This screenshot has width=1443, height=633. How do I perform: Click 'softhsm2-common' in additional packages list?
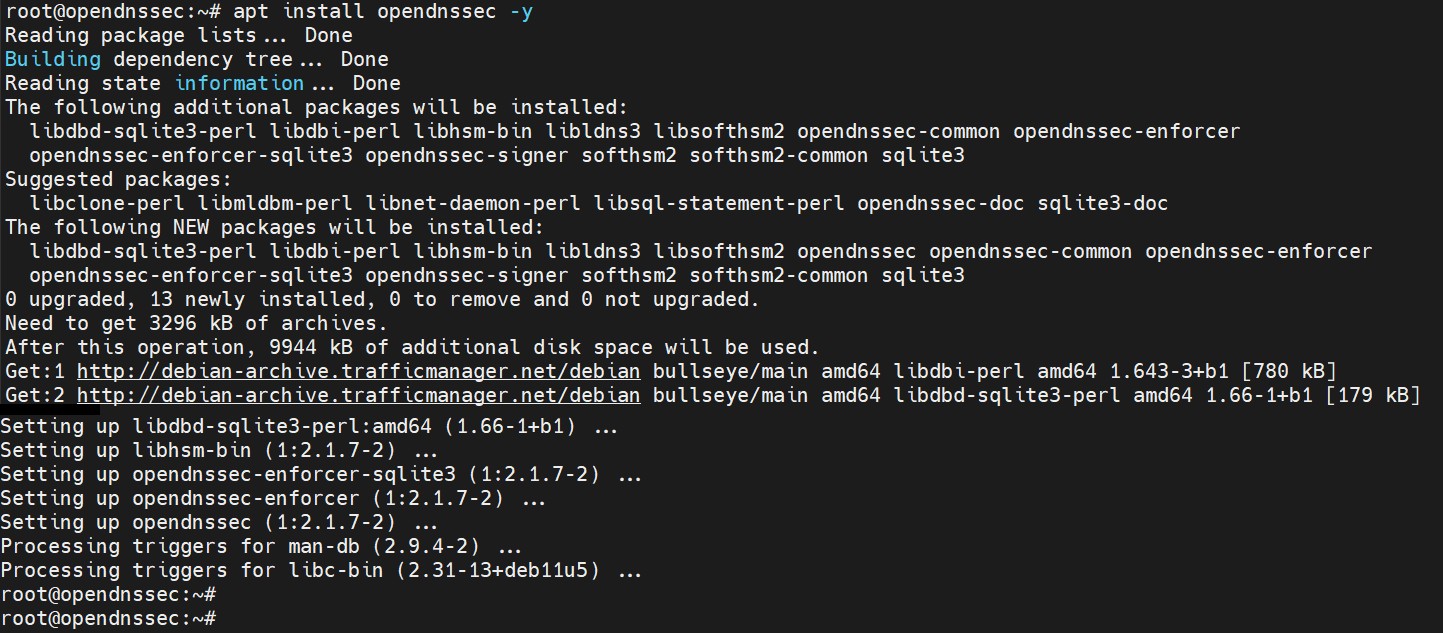[x=779, y=155]
